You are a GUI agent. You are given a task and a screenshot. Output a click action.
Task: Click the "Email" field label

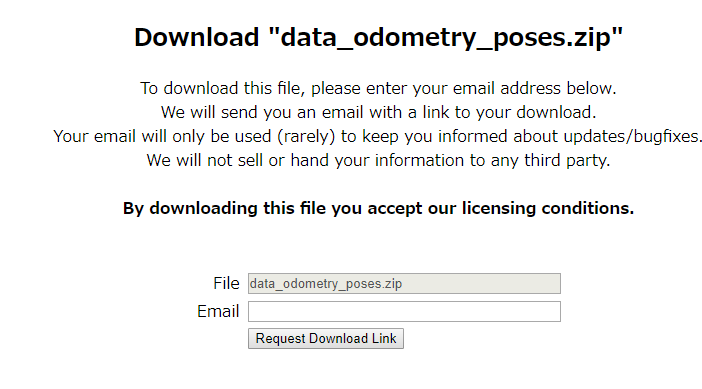tap(218, 311)
